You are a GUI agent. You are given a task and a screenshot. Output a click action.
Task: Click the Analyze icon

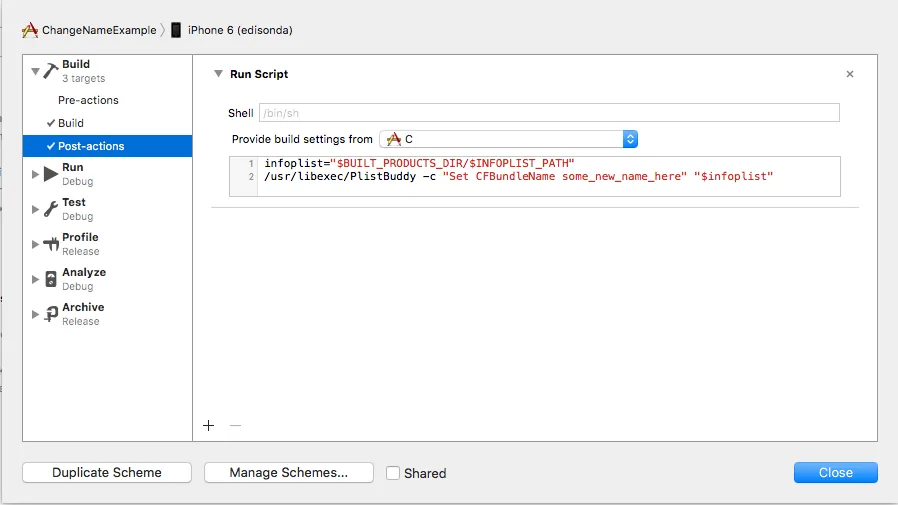pos(51,279)
